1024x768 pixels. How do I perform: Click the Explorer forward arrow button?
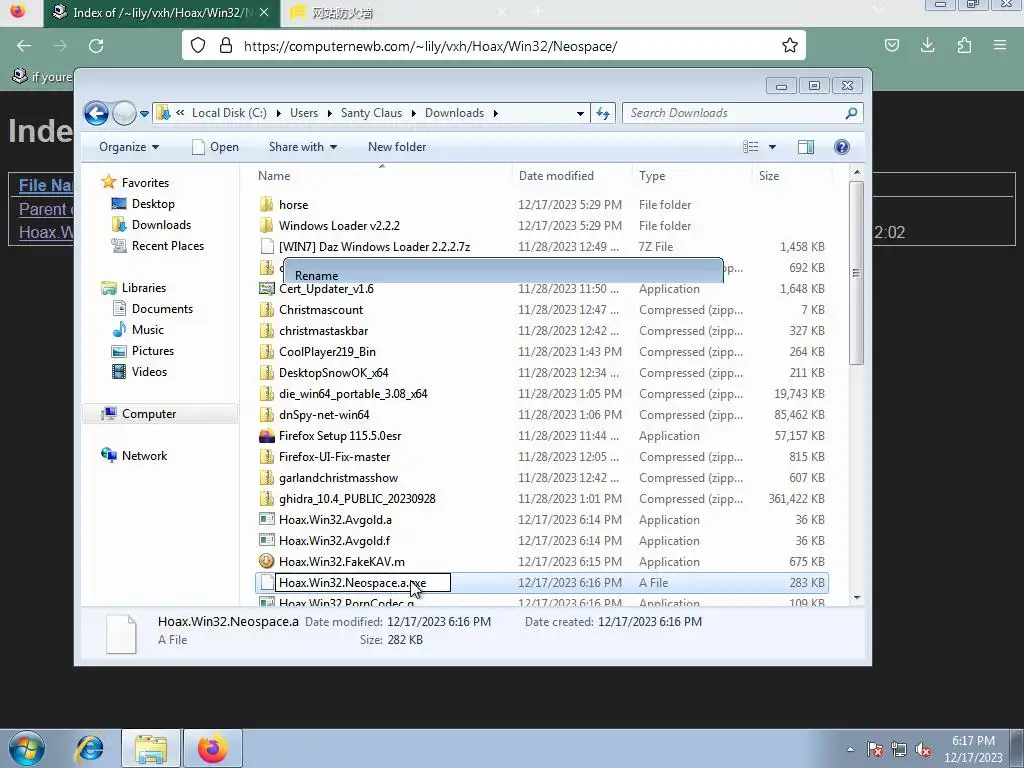tap(124, 114)
